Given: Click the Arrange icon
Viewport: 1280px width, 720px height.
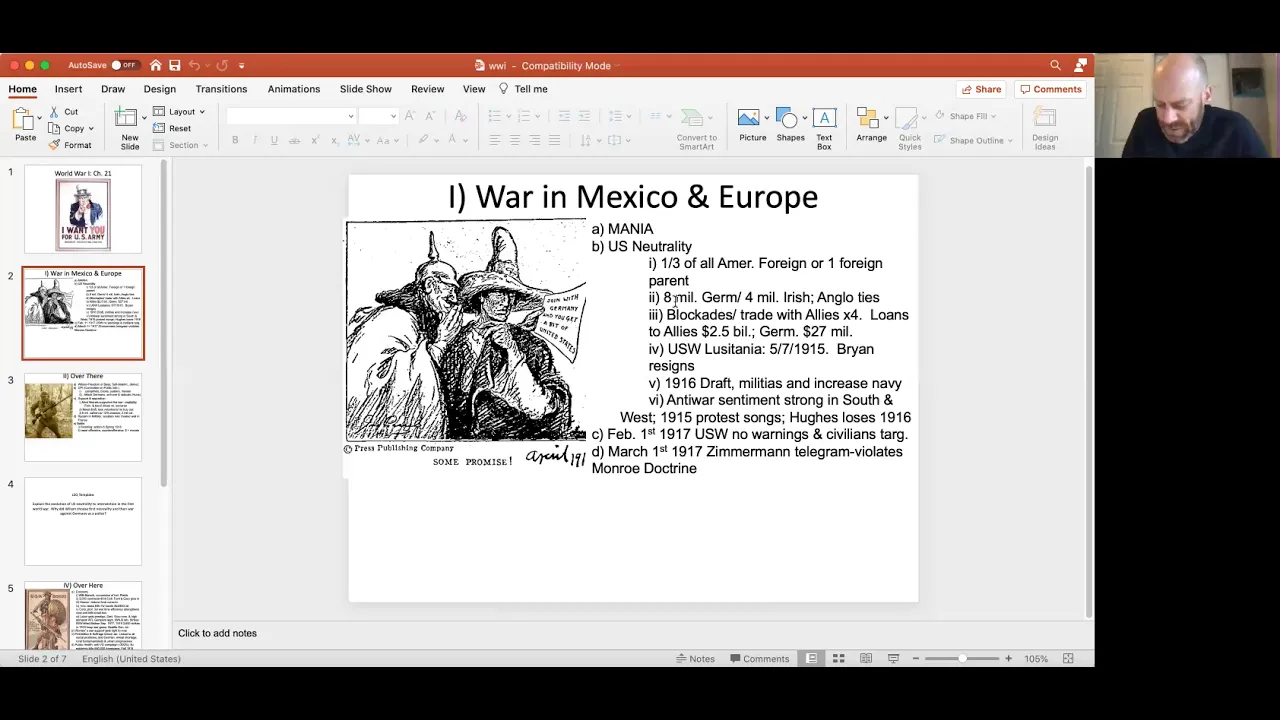Looking at the screenshot, I should tap(871, 126).
